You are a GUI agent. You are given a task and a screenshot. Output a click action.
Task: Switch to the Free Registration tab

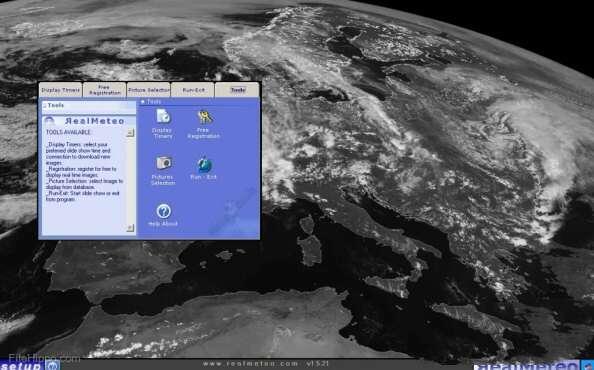tap(105, 90)
